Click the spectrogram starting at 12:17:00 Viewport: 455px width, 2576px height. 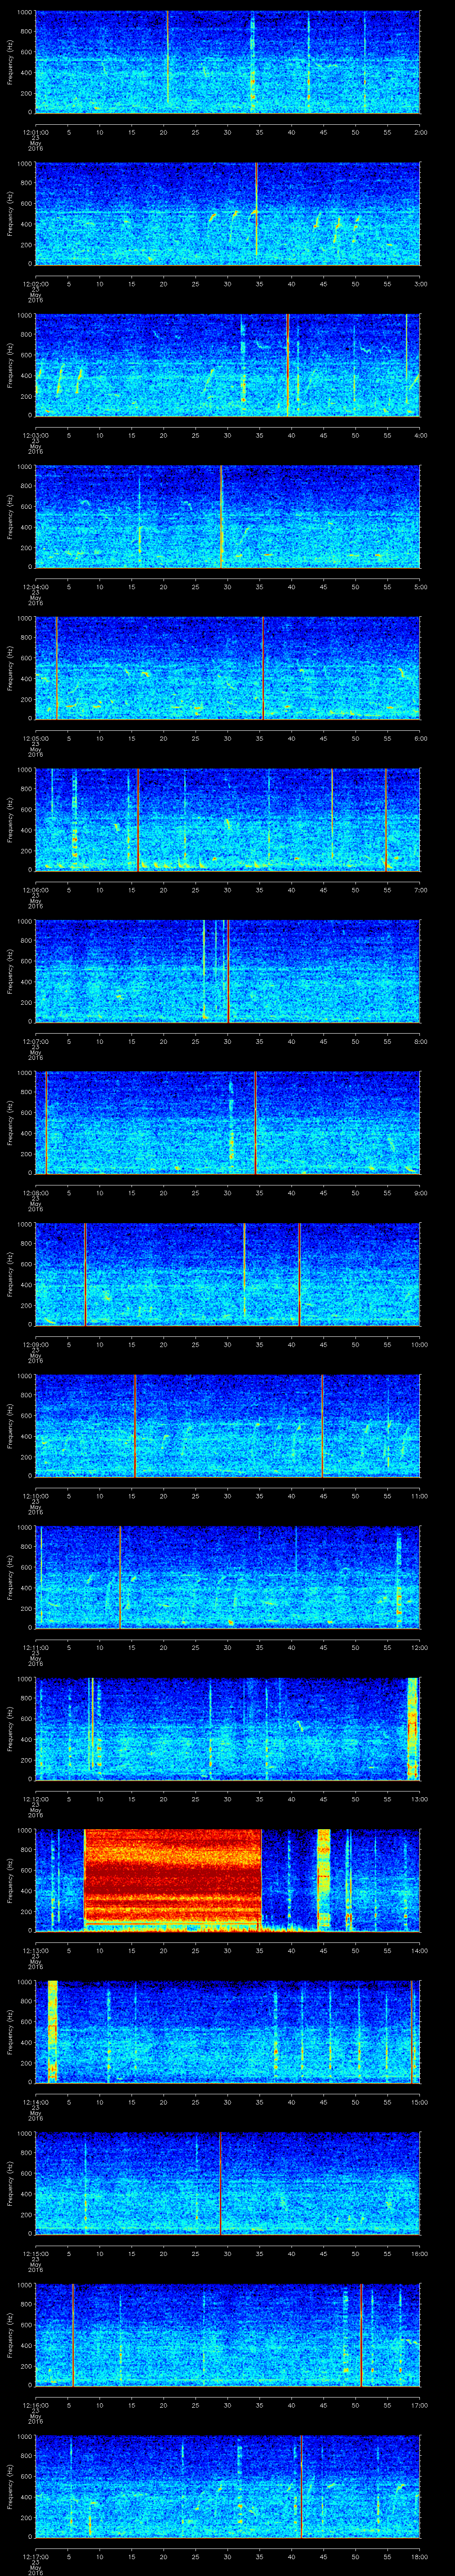[x=228, y=2486]
